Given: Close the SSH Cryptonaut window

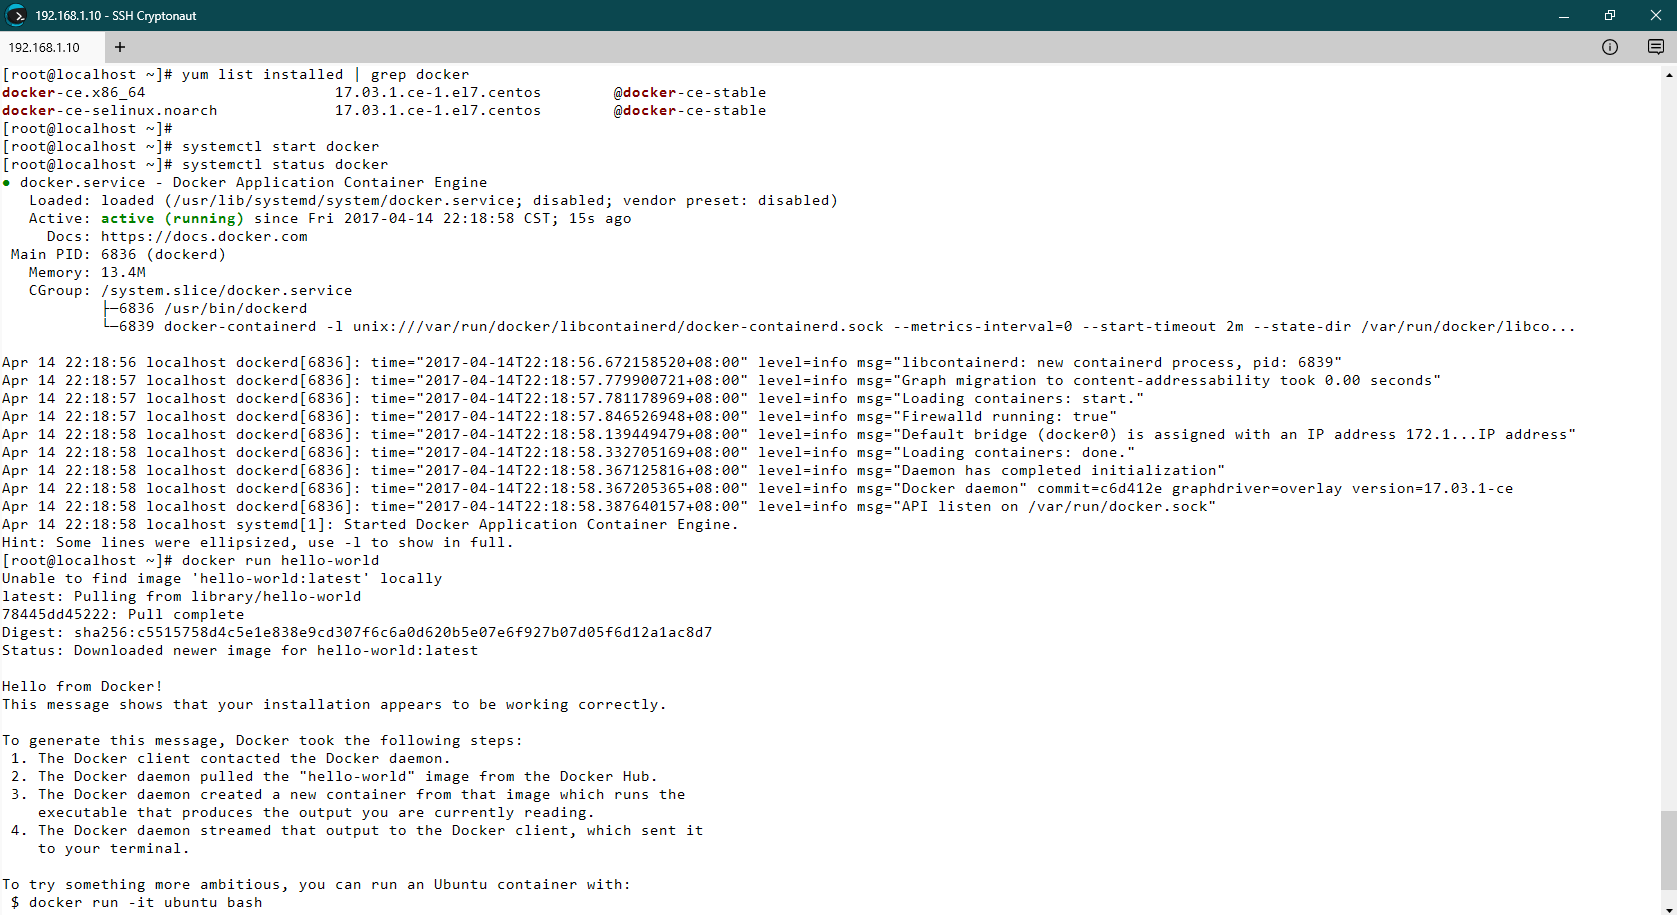Looking at the screenshot, I should click(1655, 15).
